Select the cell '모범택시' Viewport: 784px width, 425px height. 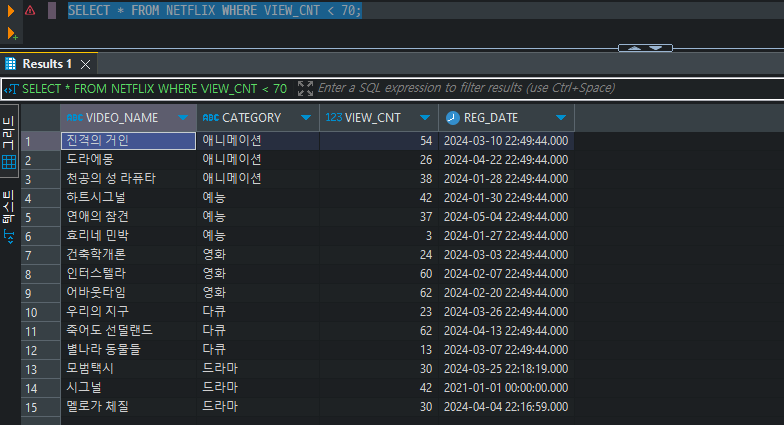point(128,369)
